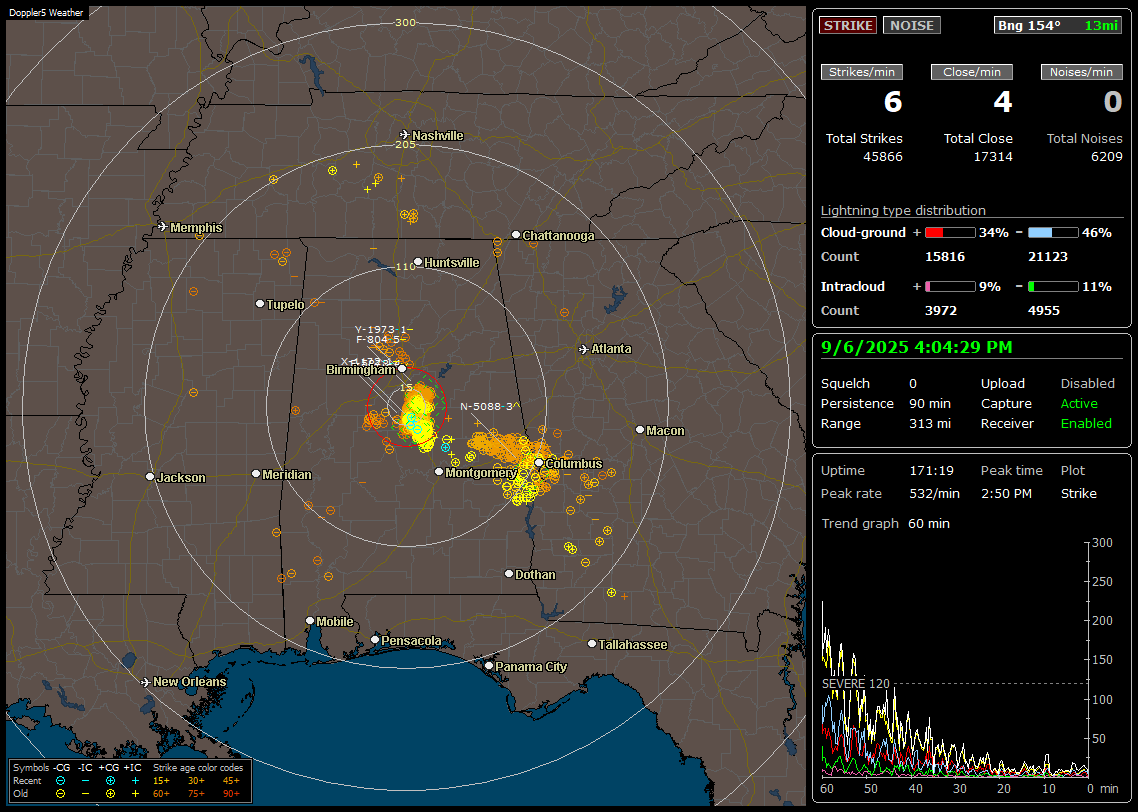The width and height of the screenshot is (1138, 812).
Task: Click the intracloud count 3972
Action: tap(941, 311)
